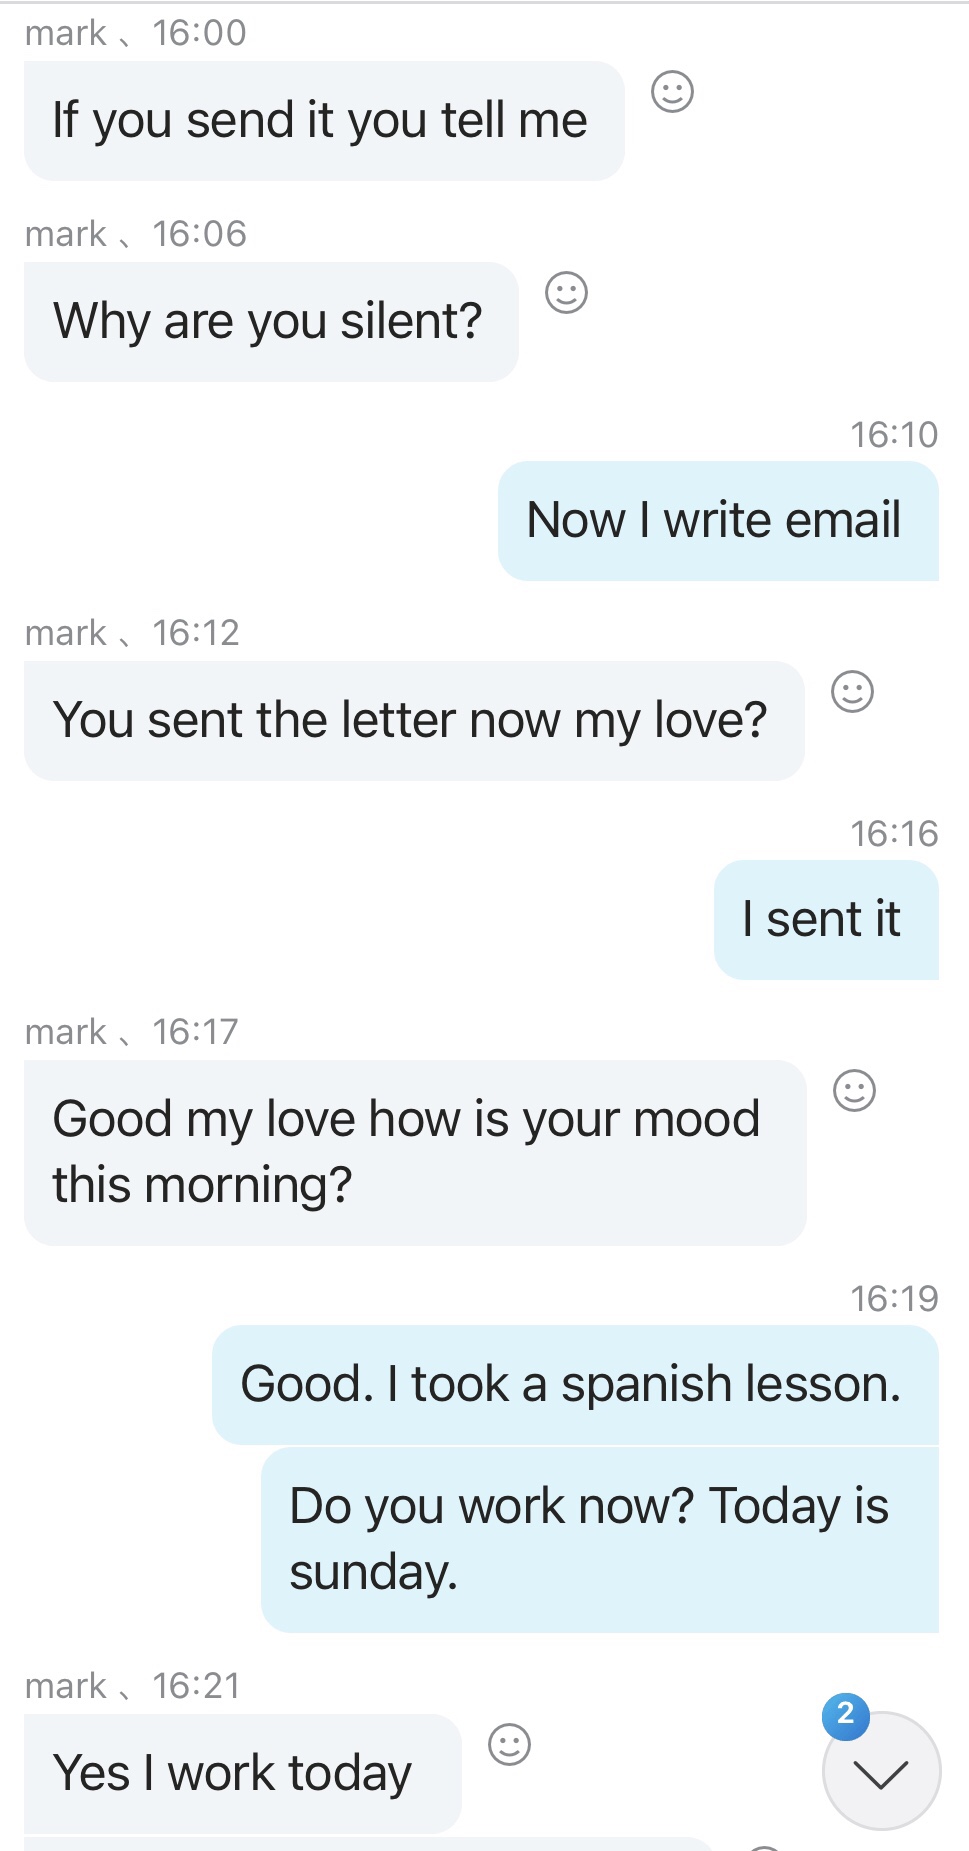Click the 16:10 timestamp above sent message
This screenshot has width=969, height=1851.
pos(893,435)
